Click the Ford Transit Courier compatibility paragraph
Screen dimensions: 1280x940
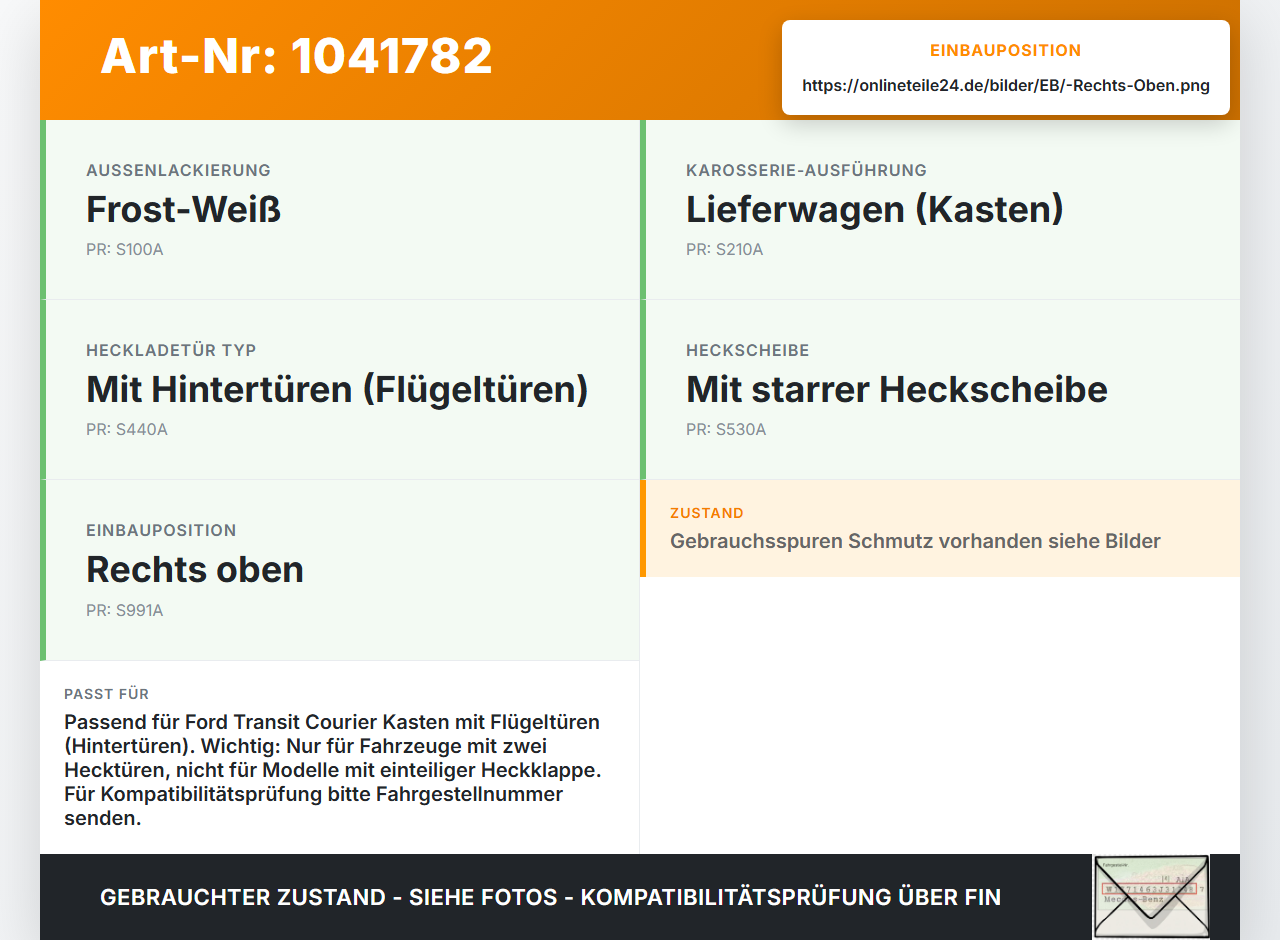coord(333,770)
